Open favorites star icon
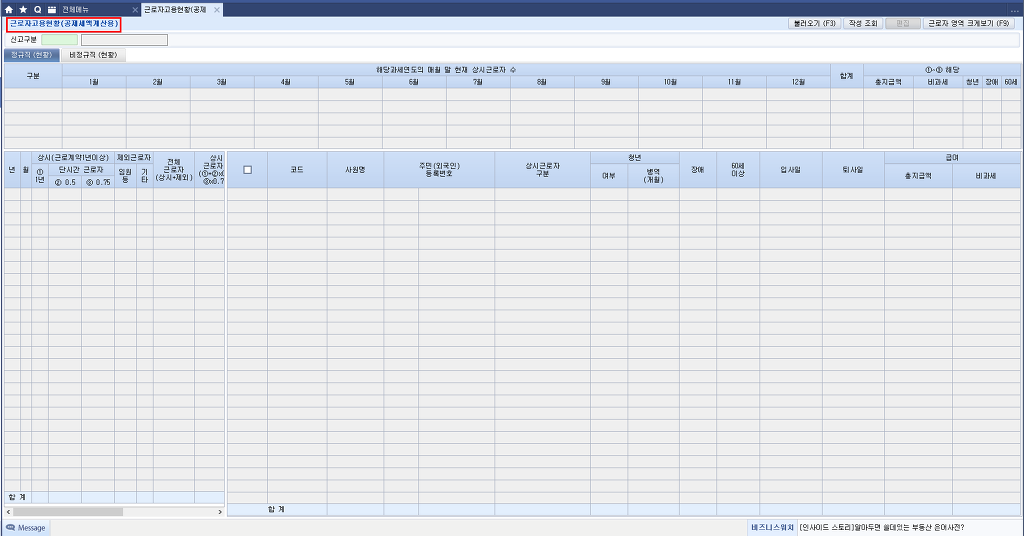The height and width of the screenshot is (536, 1024). [x=24, y=10]
